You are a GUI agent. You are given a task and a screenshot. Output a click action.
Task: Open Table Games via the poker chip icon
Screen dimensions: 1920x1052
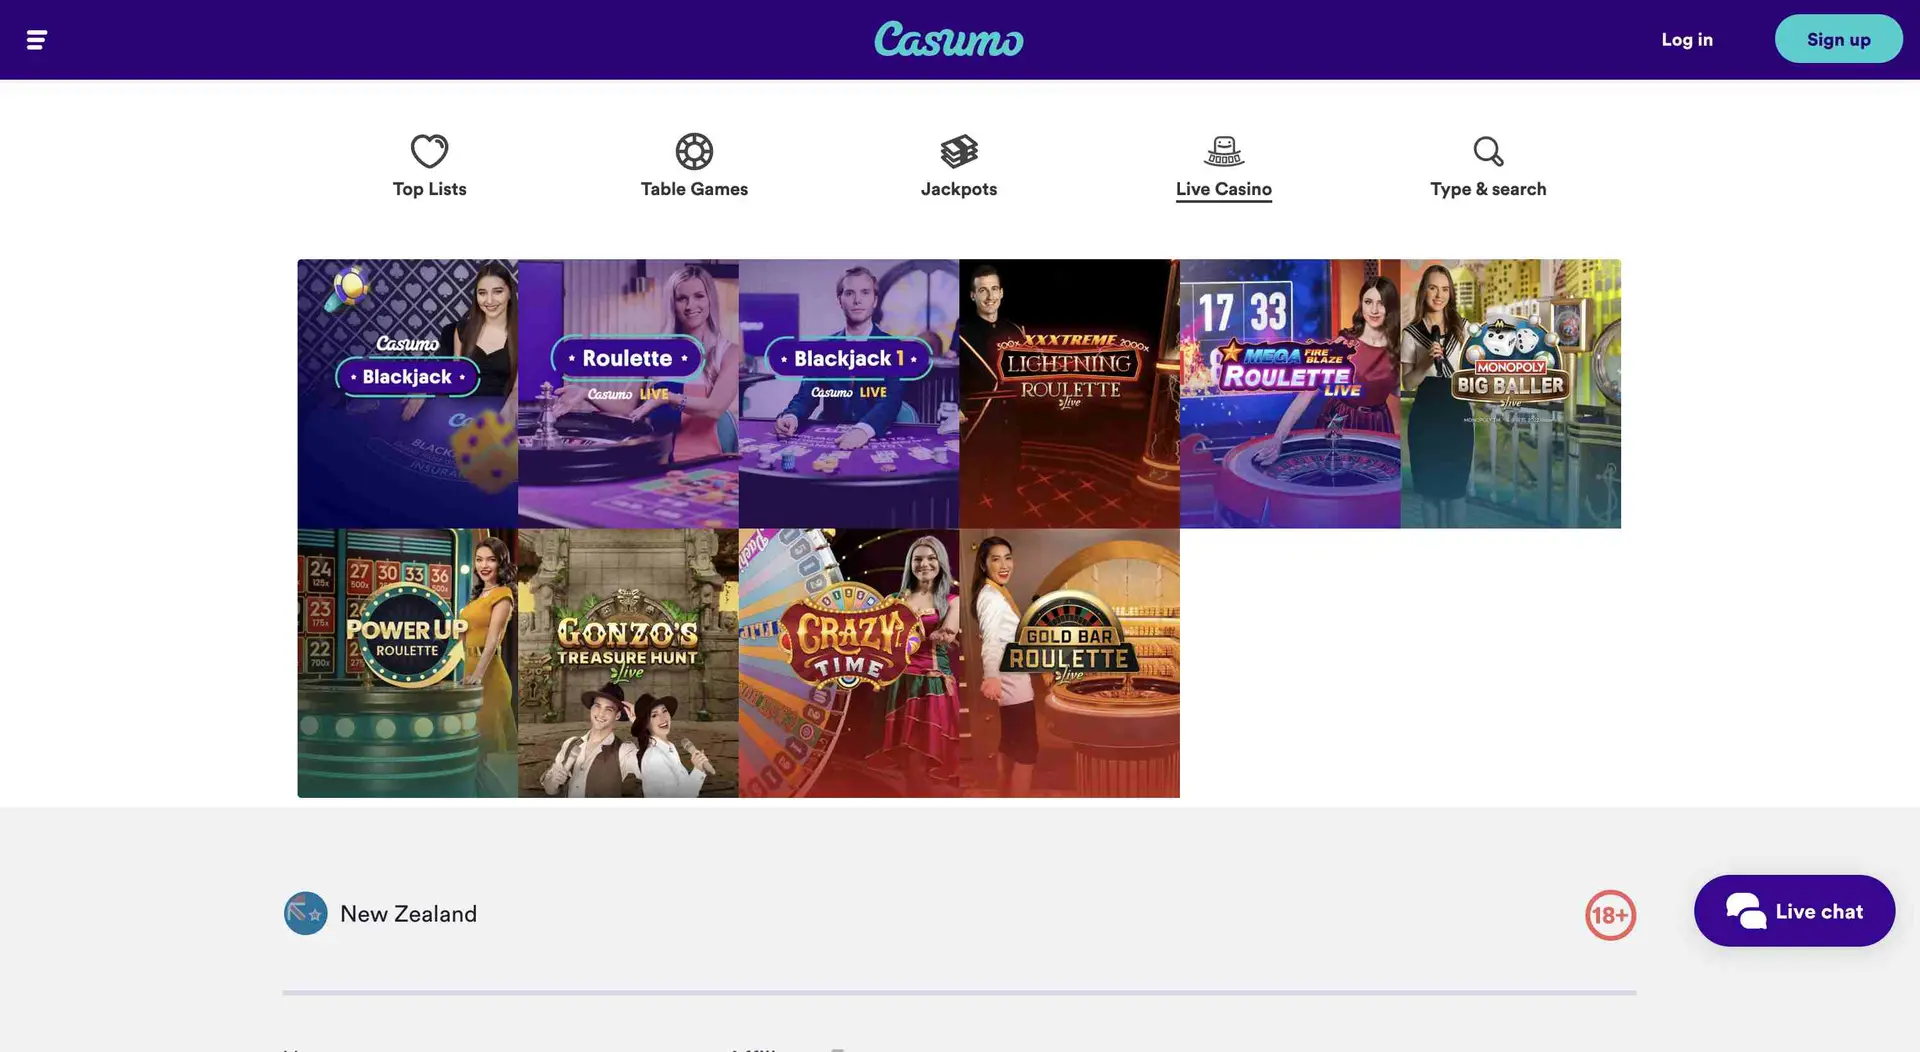click(694, 151)
